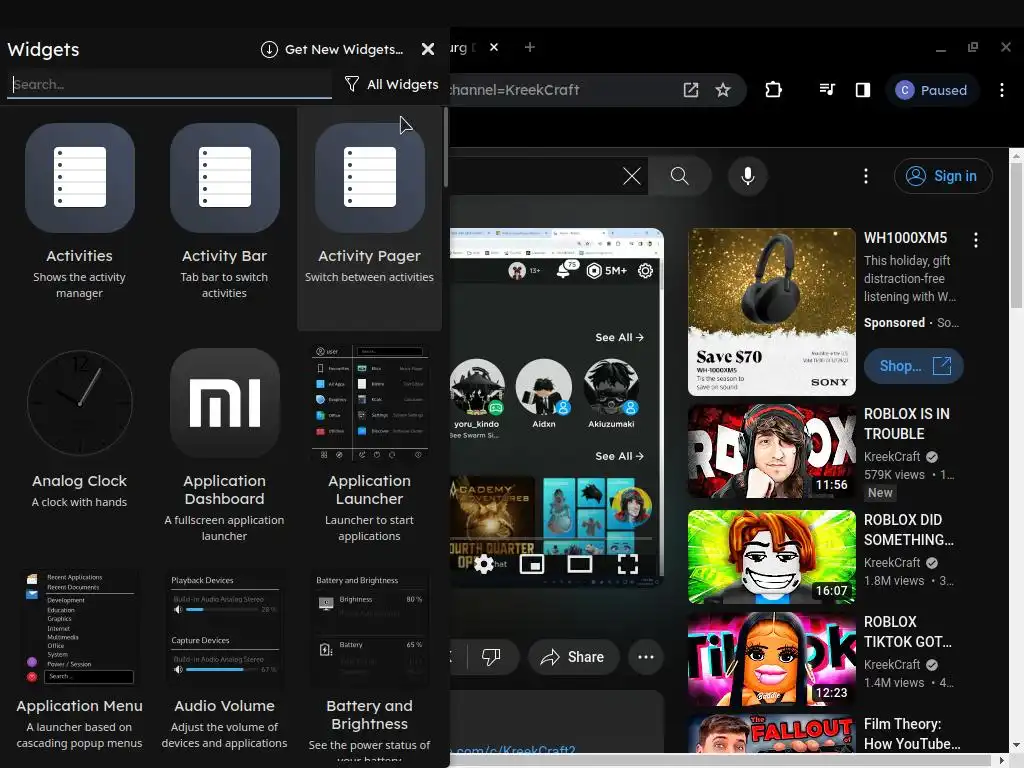
Task: Click the Widgets panel scrollbar
Action: pos(445,148)
